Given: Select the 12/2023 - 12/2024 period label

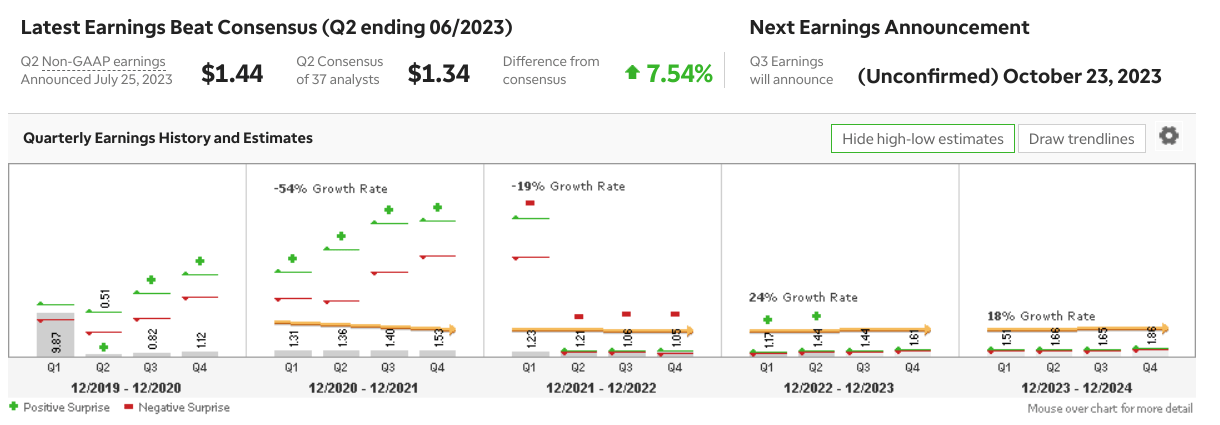Looking at the screenshot, I should (1078, 387).
